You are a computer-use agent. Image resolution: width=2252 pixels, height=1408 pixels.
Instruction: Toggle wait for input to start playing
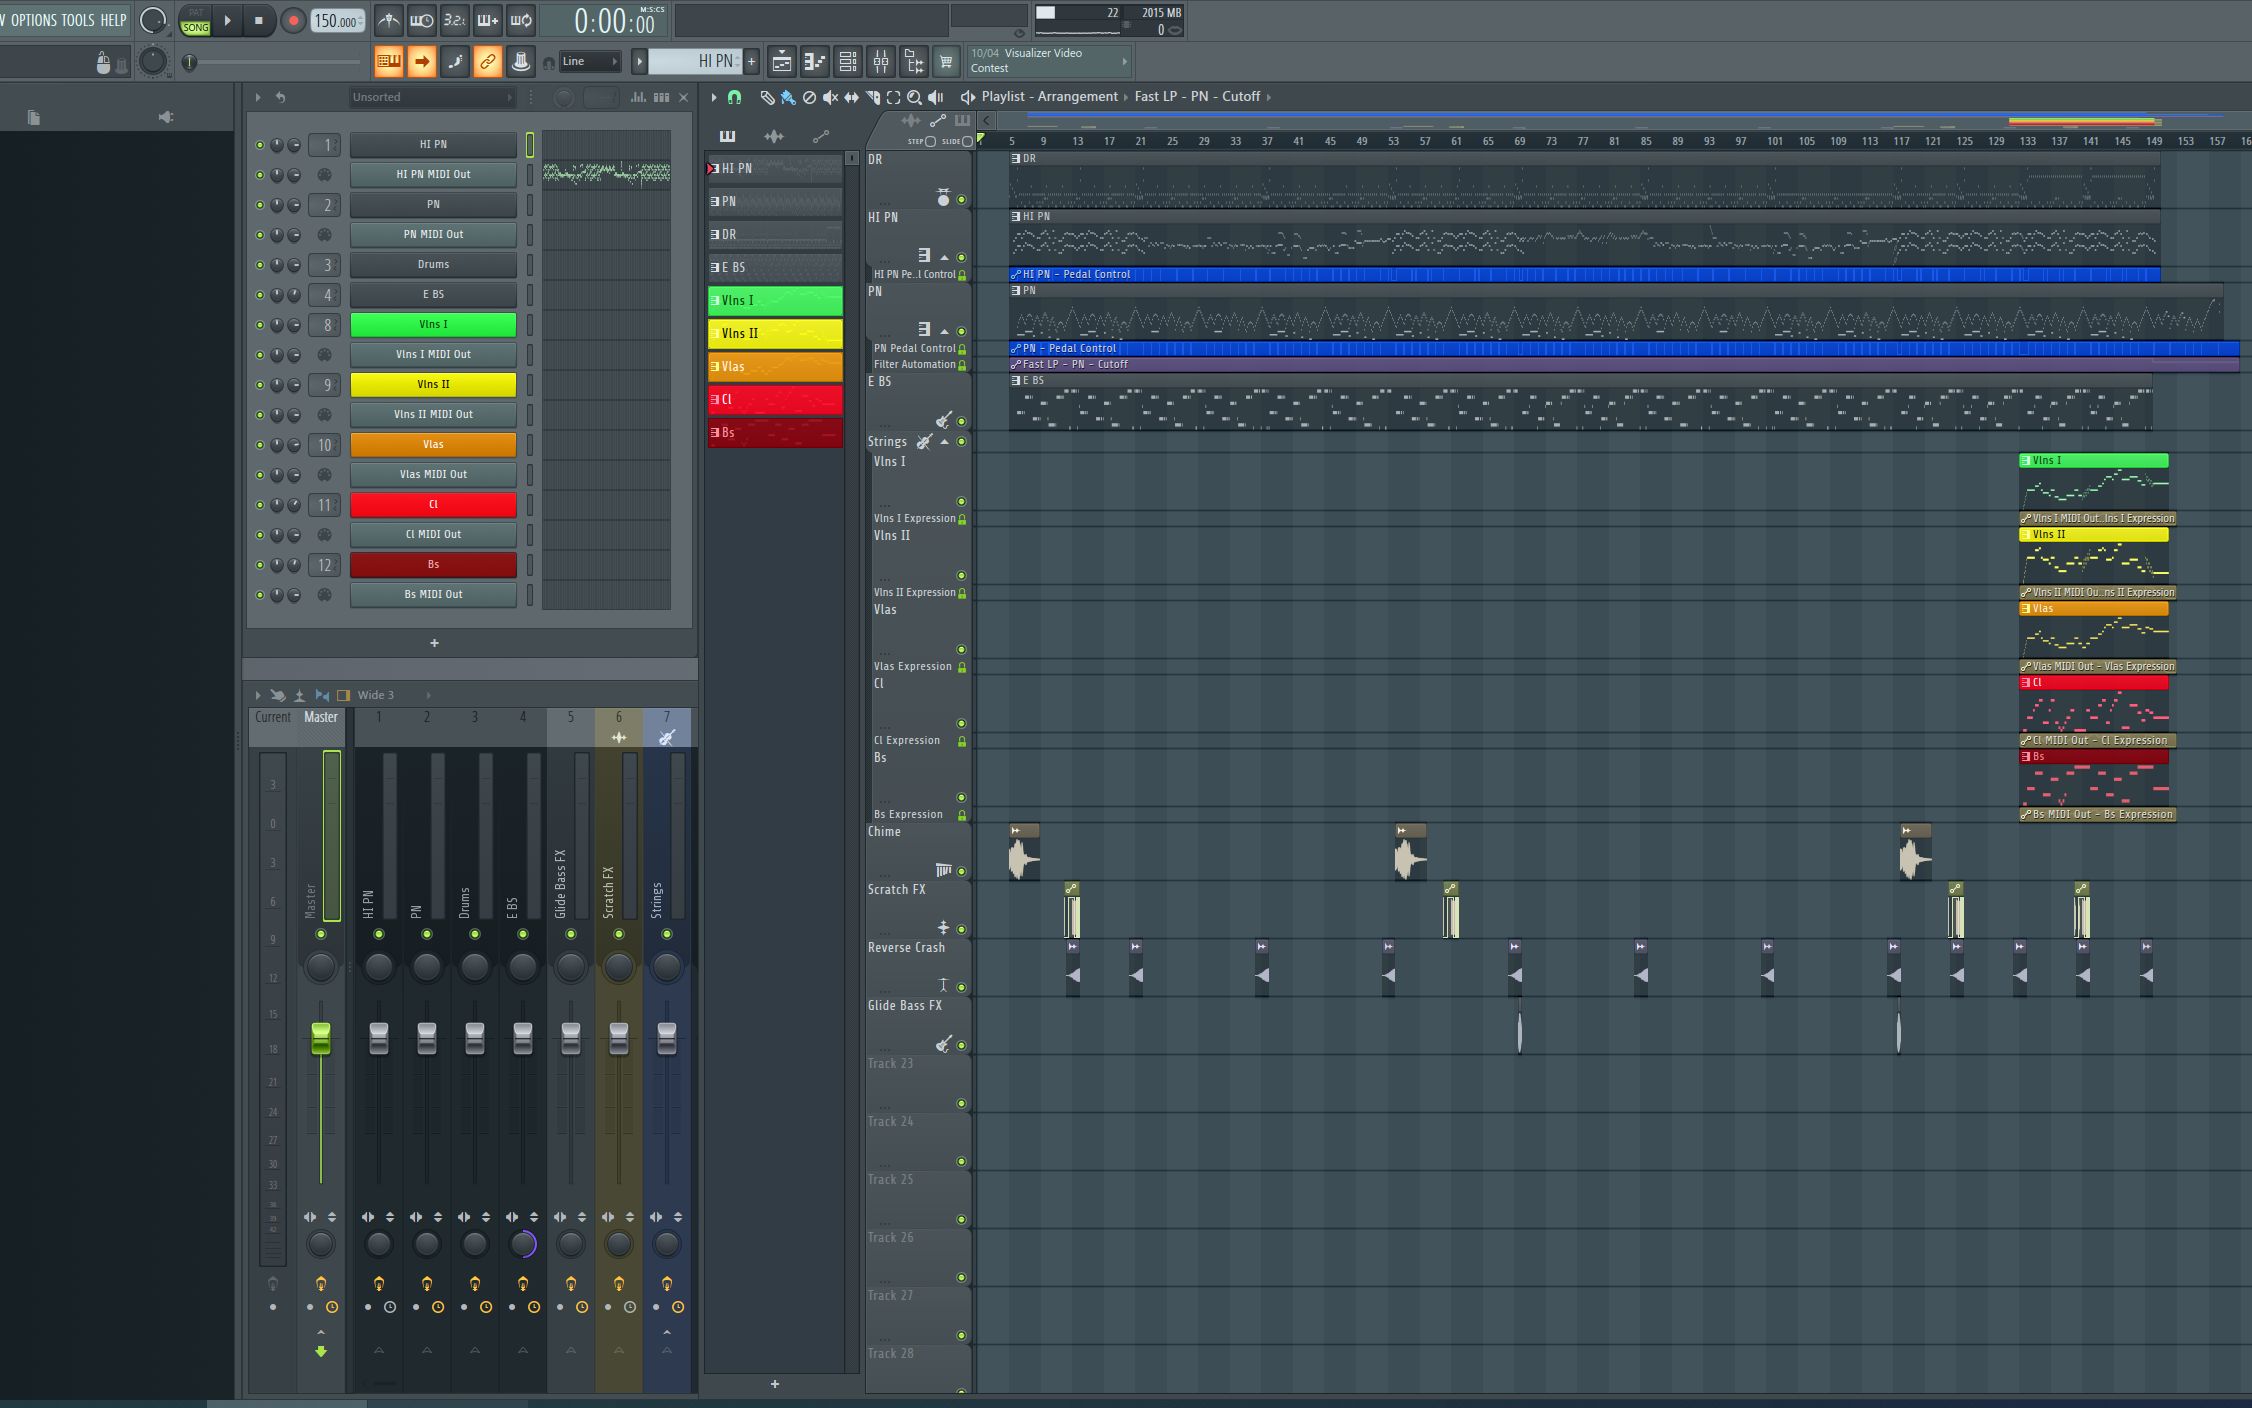click(422, 20)
